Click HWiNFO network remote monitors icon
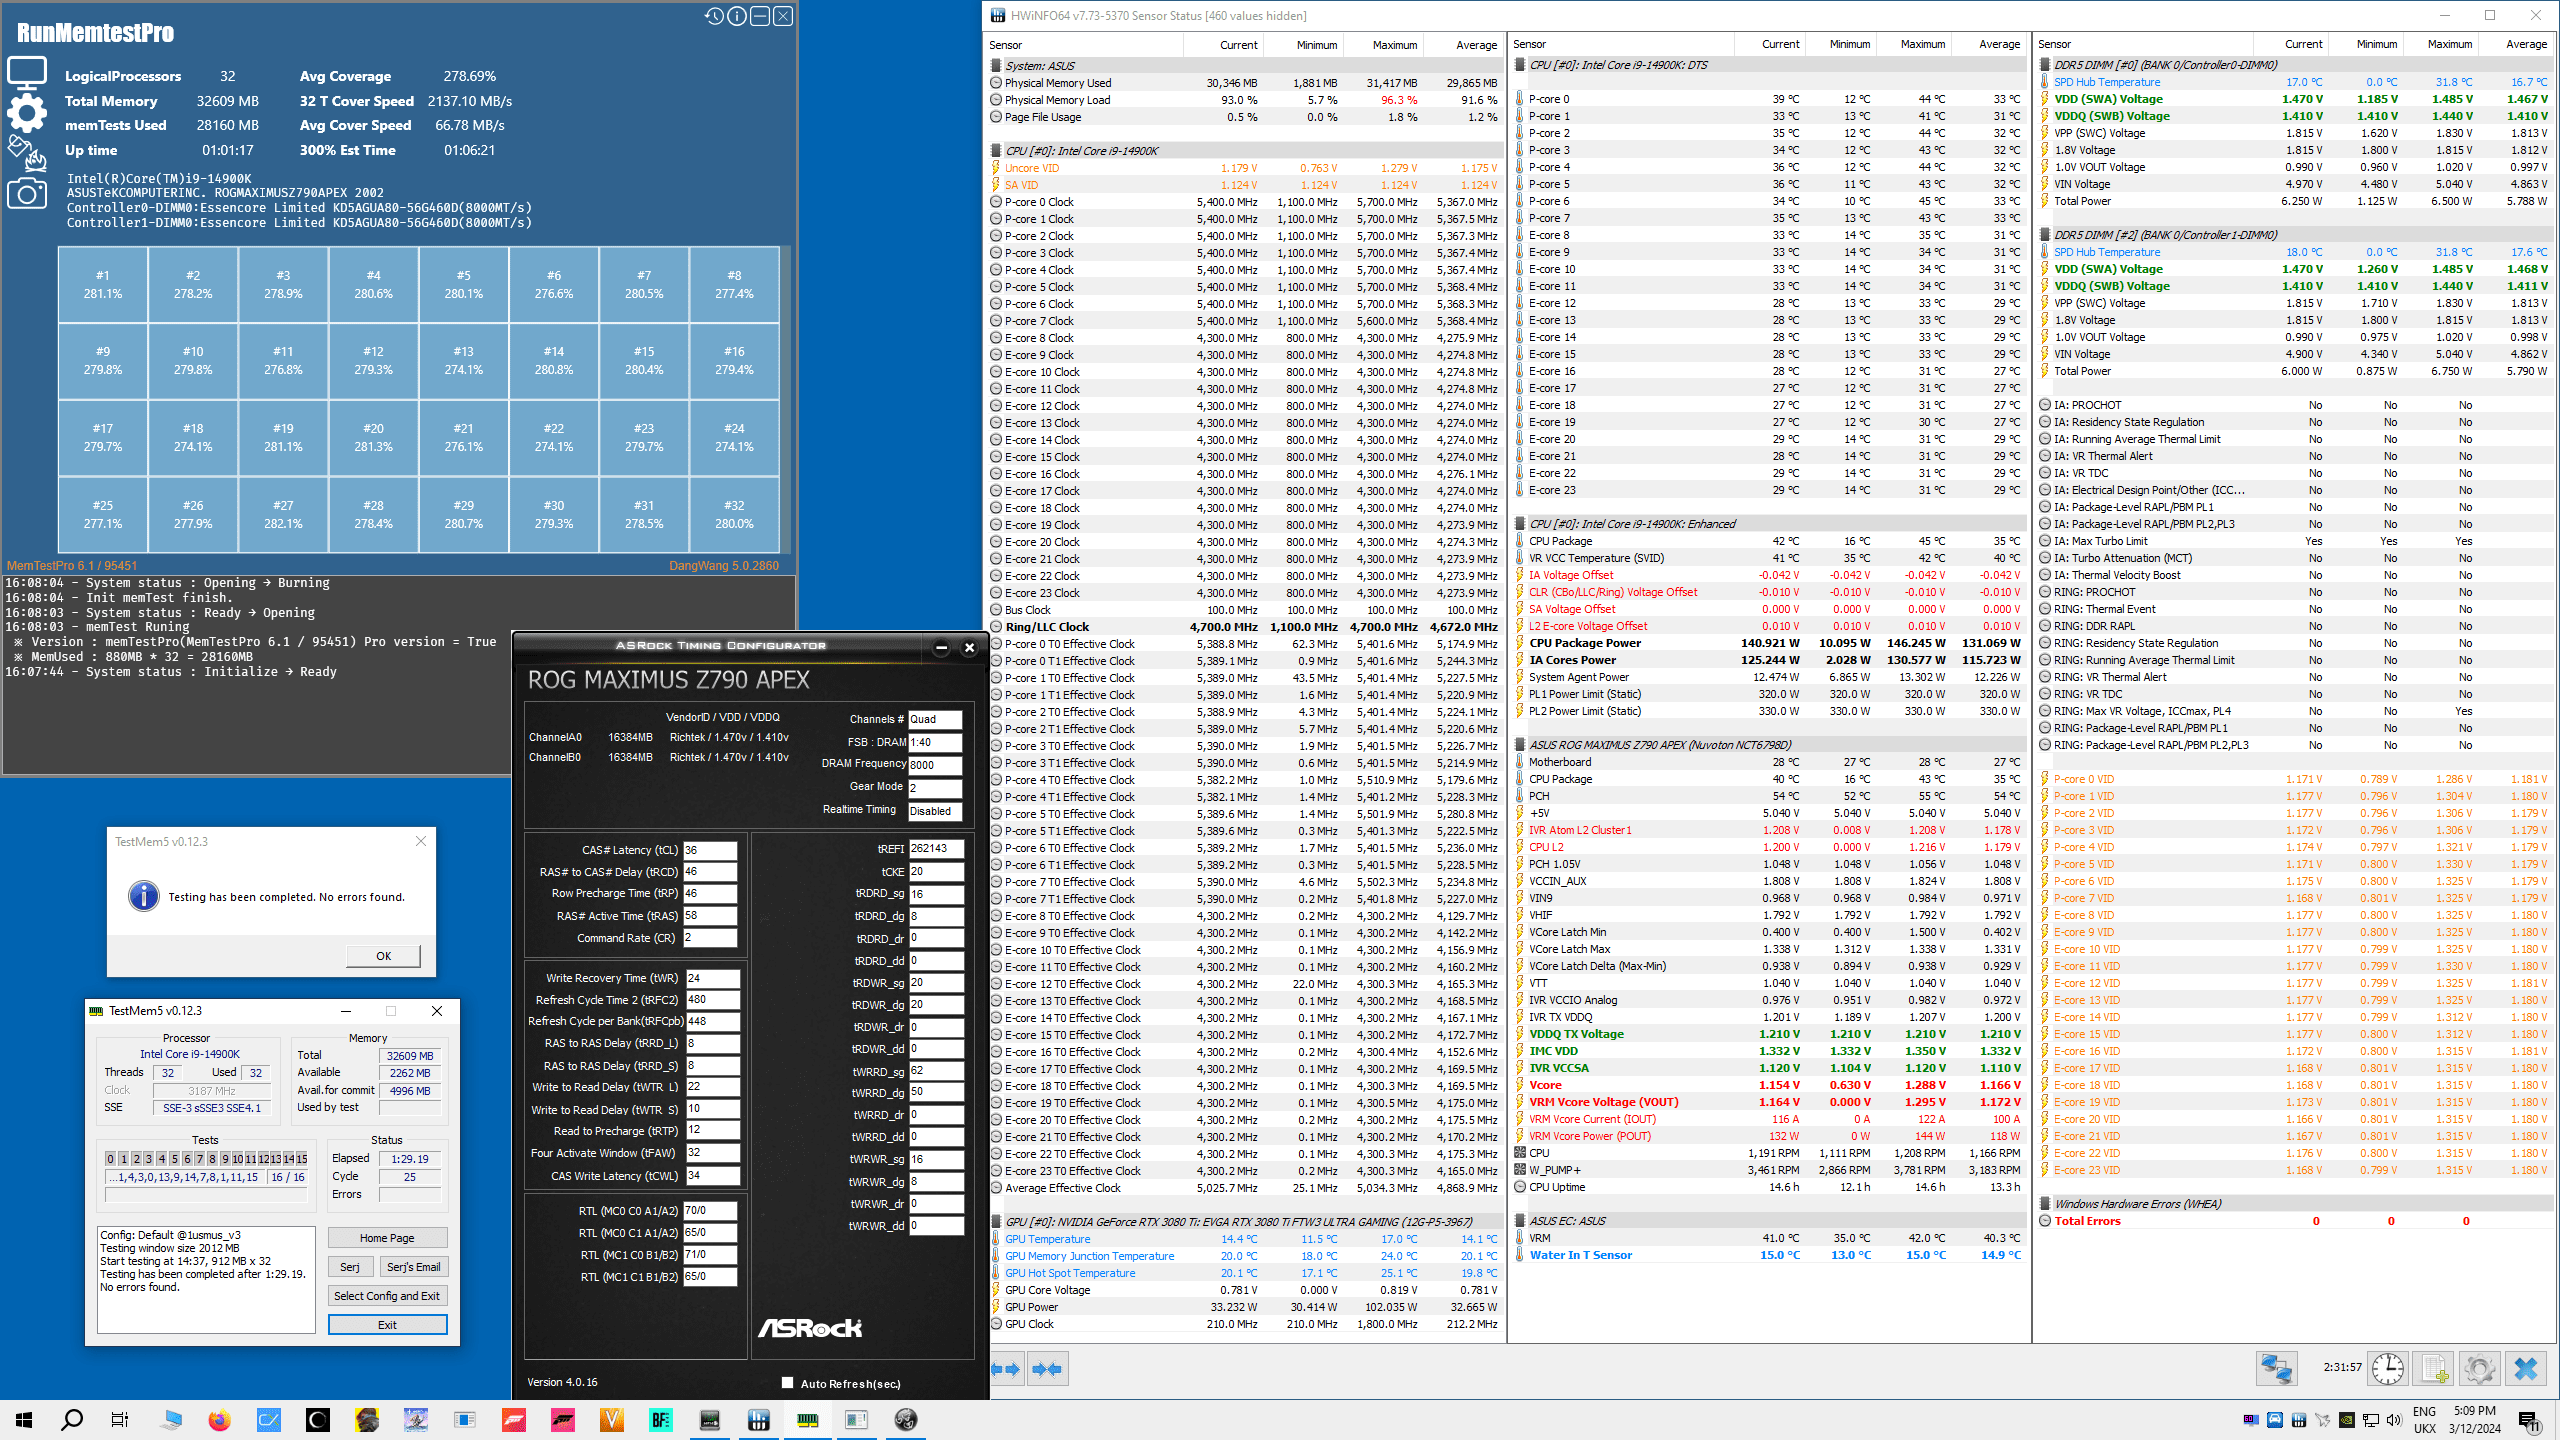Screen dimensions: 2560x1440 click(x=2277, y=1368)
